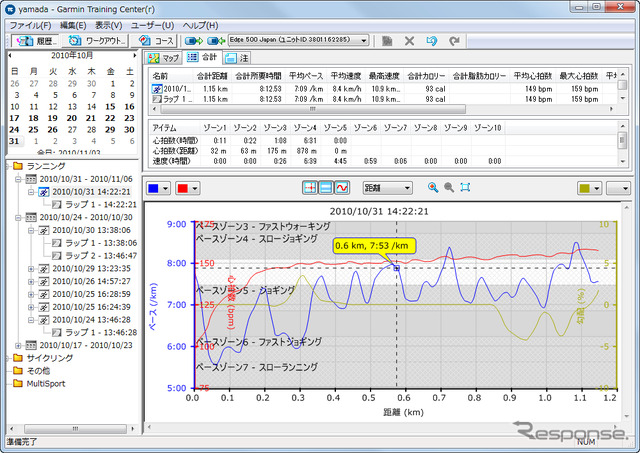Click the red heart-rate color swatch
This screenshot has height=453, width=640.
click(x=182, y=188)
